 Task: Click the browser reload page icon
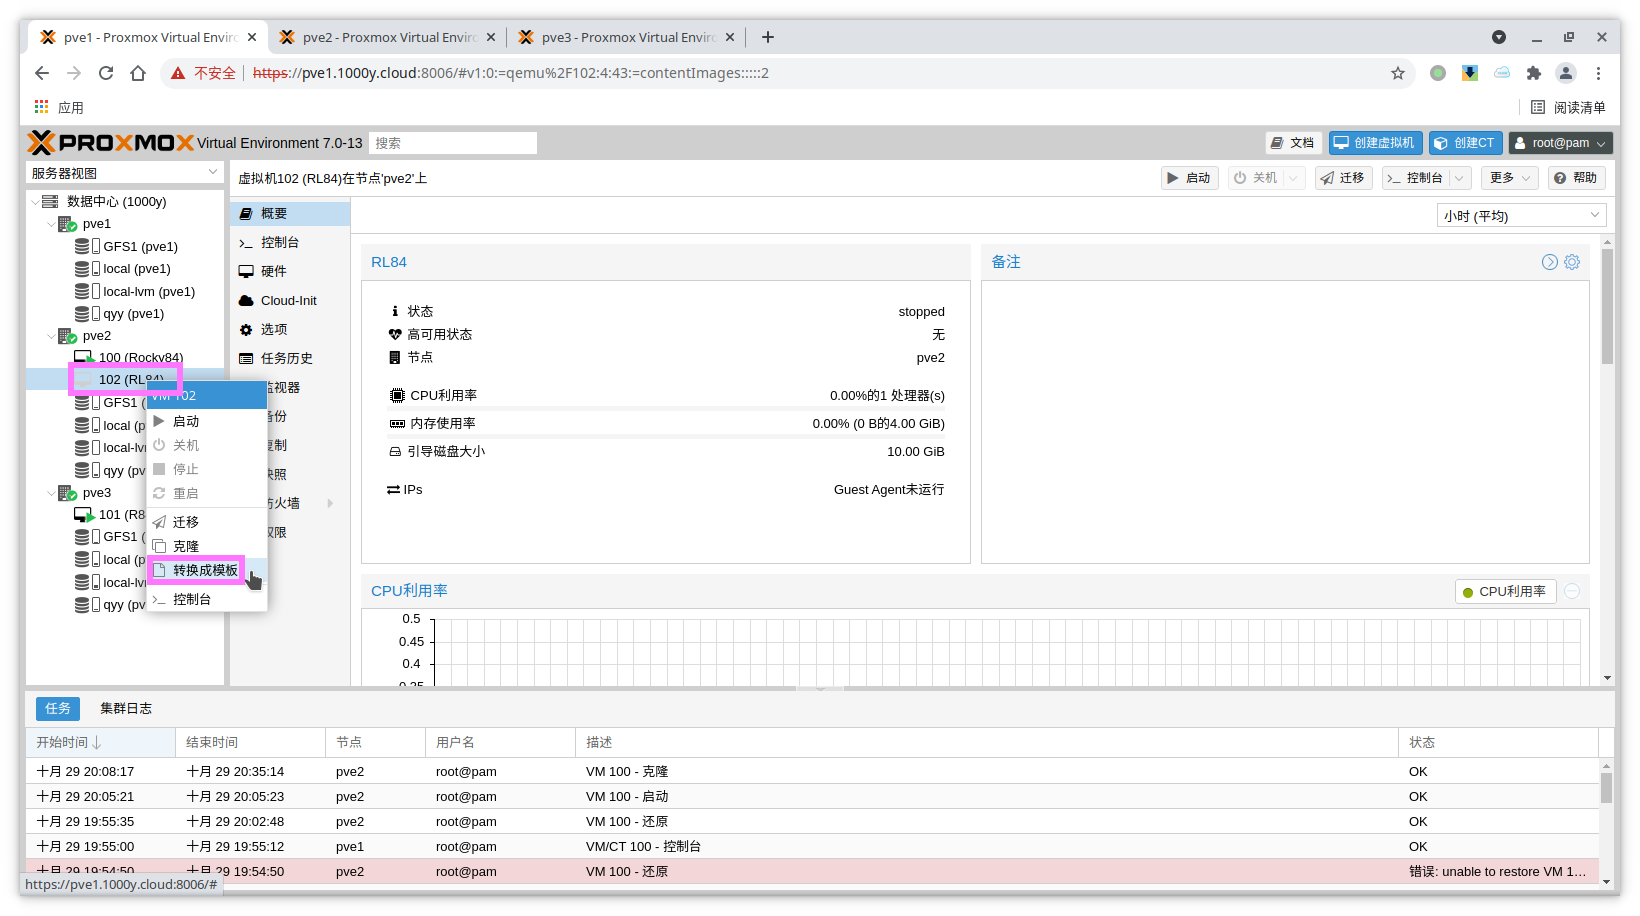click(x=106, y=73)
